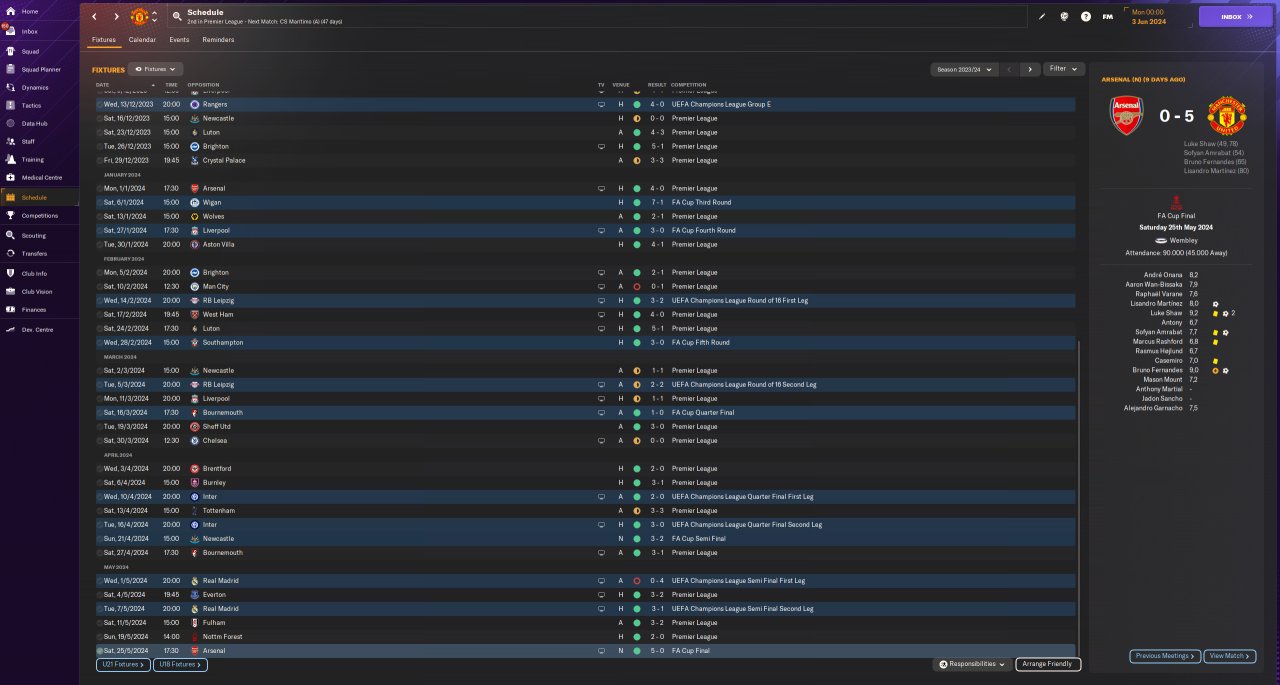1280x685 pixels.
Task: Switch to the Reminders tab
Action: point(218,40)
